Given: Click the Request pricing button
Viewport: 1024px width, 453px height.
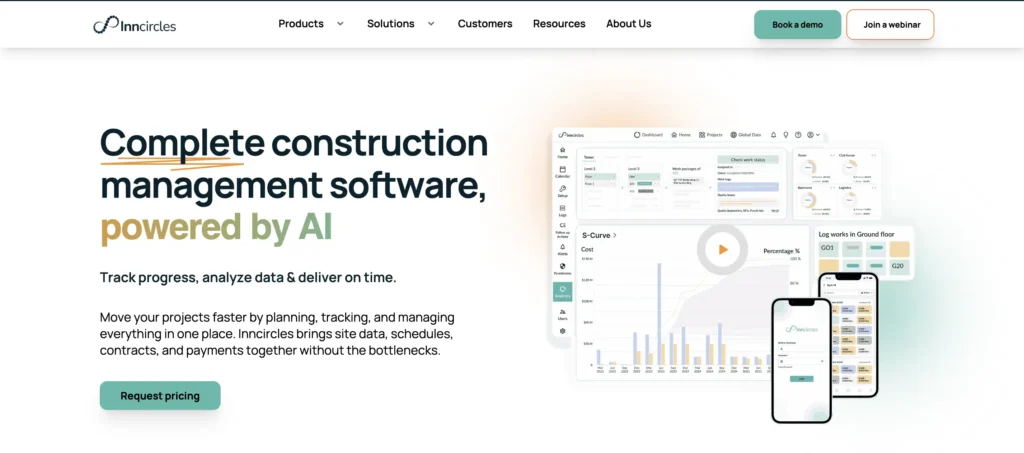Looking at the screenshot, I should point(160,396).
